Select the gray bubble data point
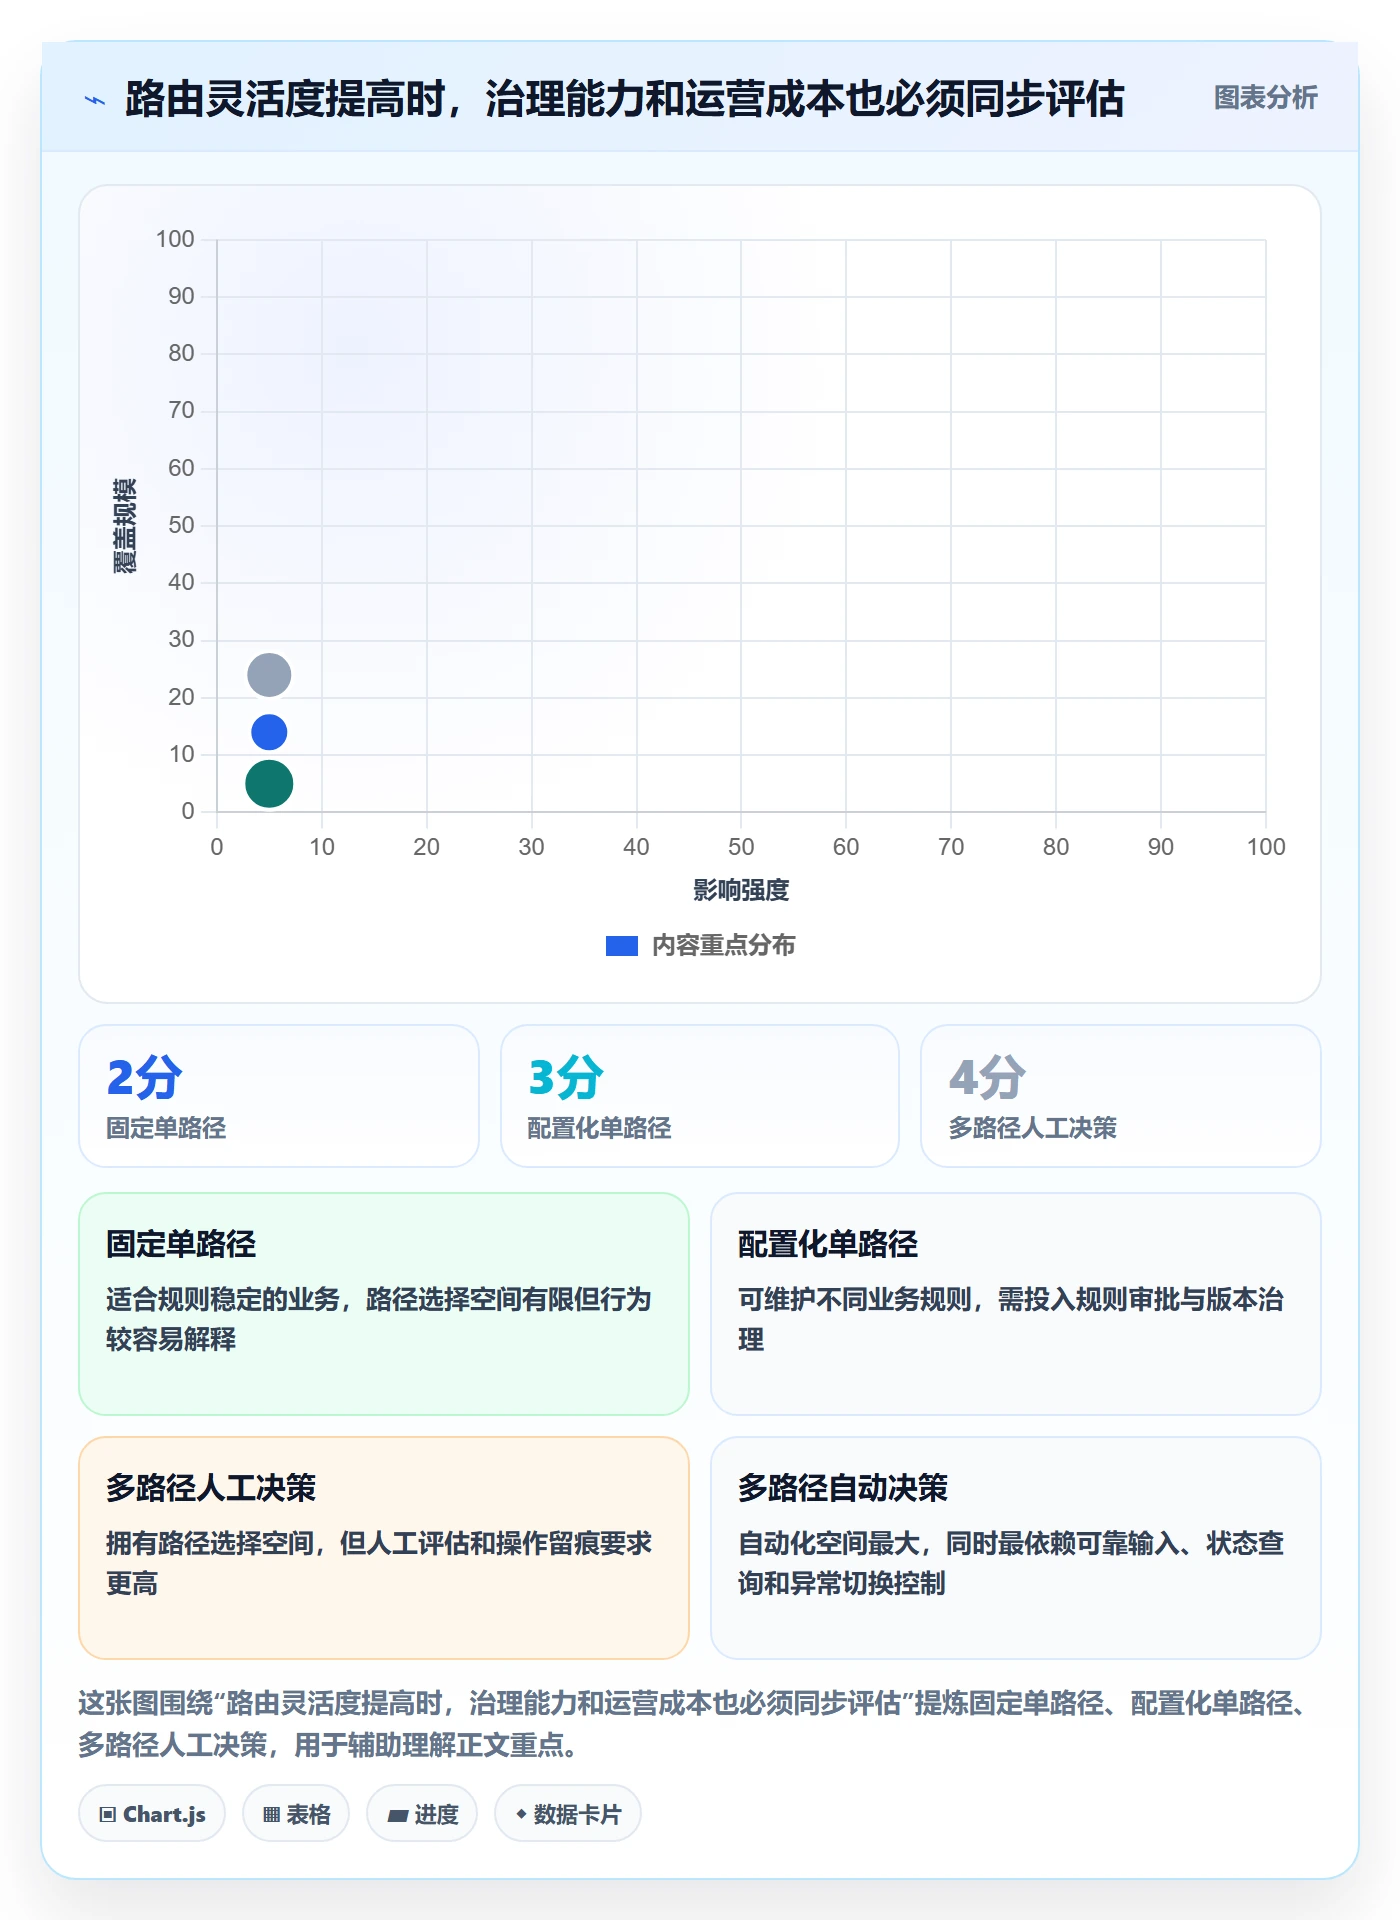Screen dimensions: 1400x1920 269,675
